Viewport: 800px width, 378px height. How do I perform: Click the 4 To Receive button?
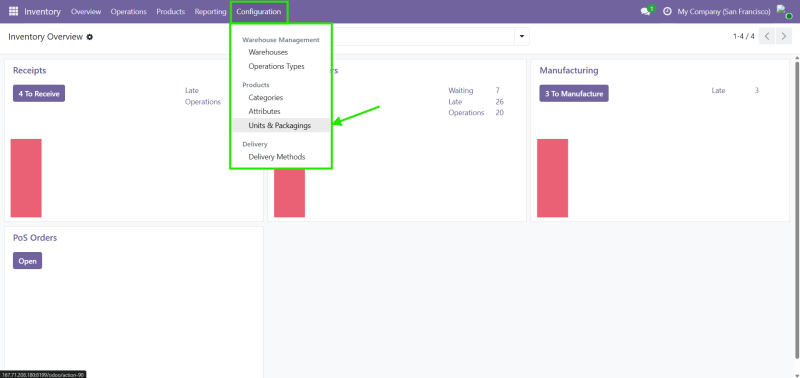click(x=39, y=93)
